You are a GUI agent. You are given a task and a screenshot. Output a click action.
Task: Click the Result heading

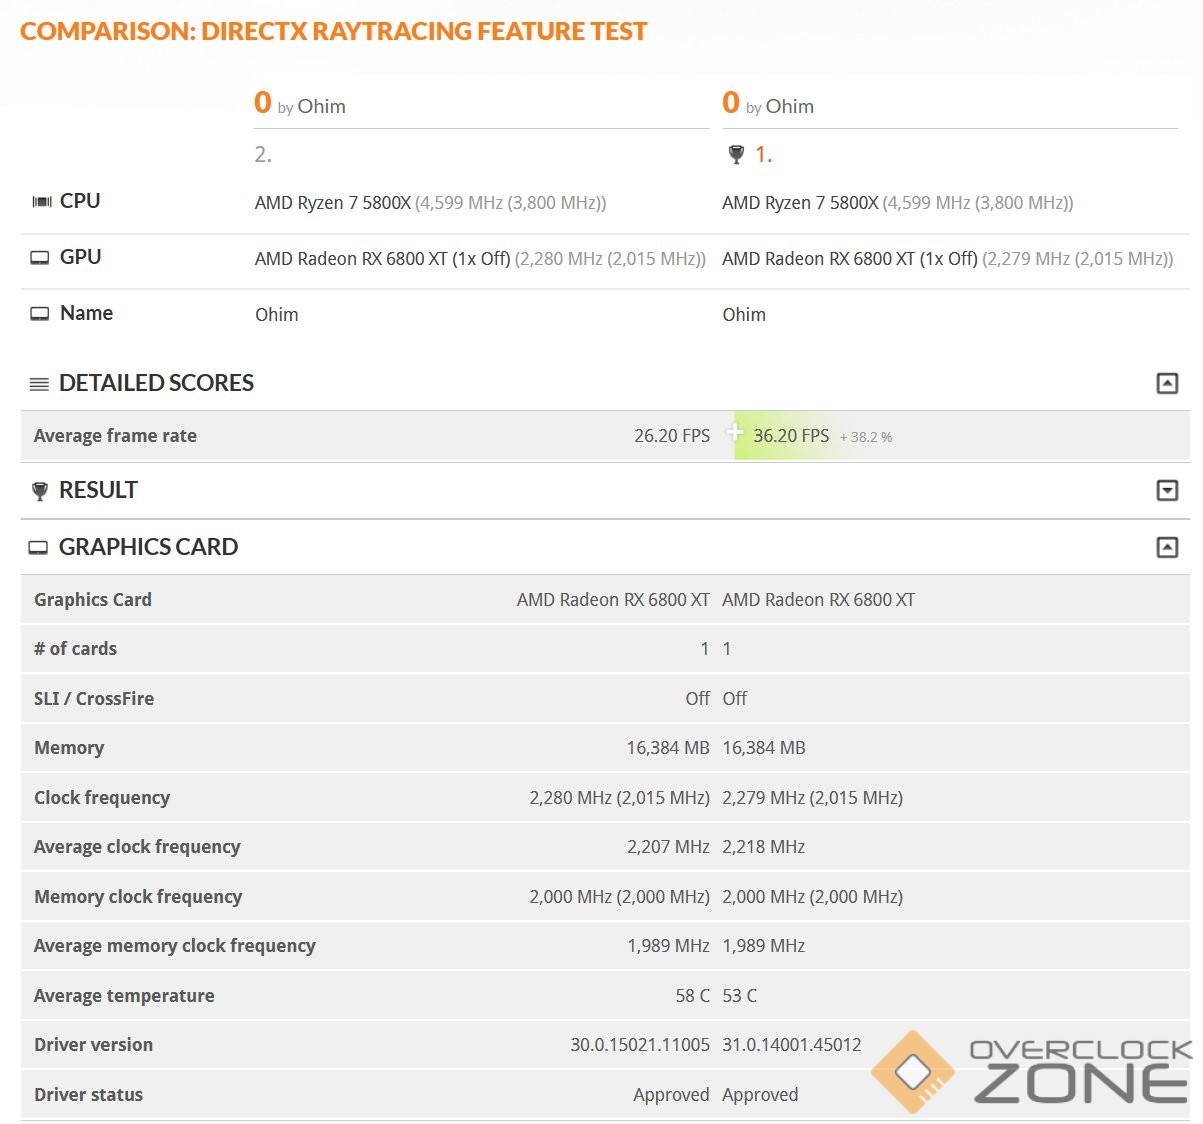tap(98, 490)
